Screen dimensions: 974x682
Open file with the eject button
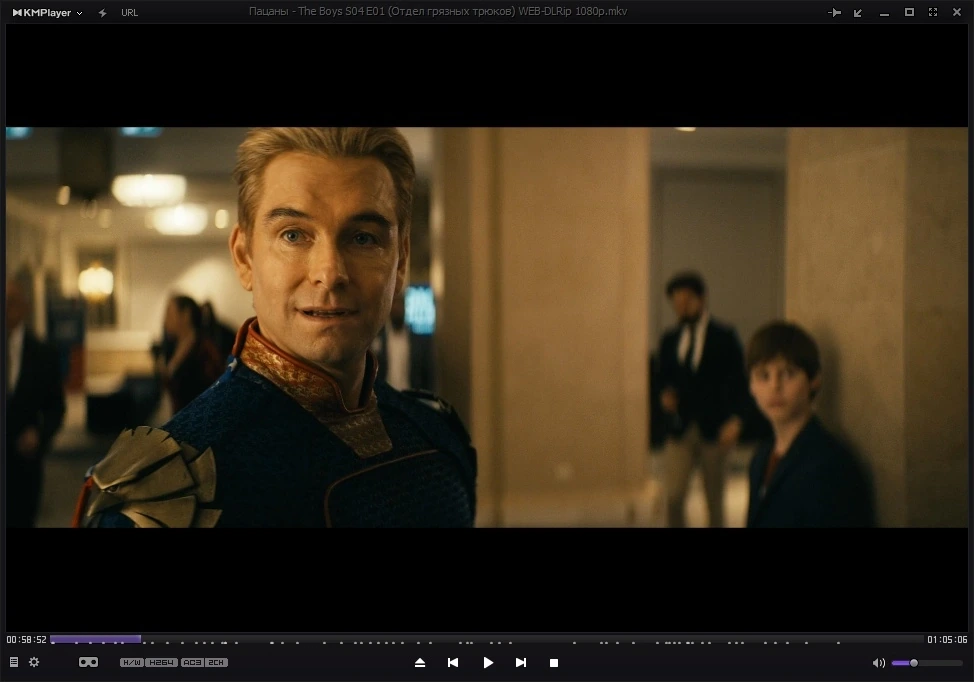point(420,663)
